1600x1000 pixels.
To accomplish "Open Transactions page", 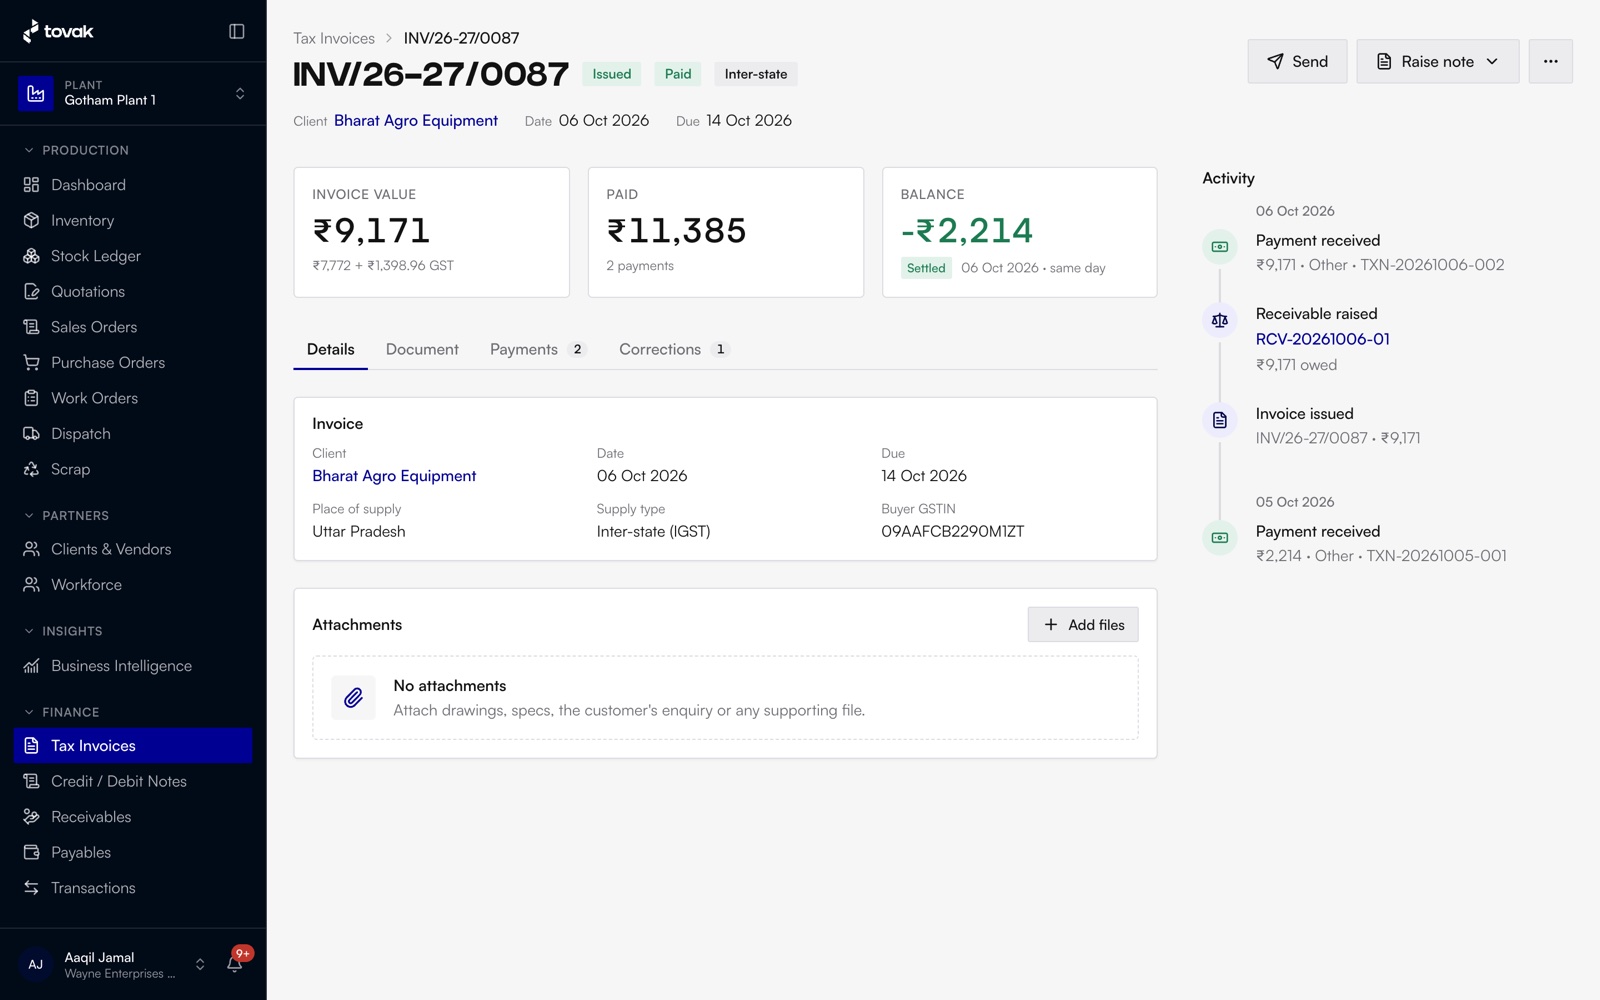I will click(133, 888).
